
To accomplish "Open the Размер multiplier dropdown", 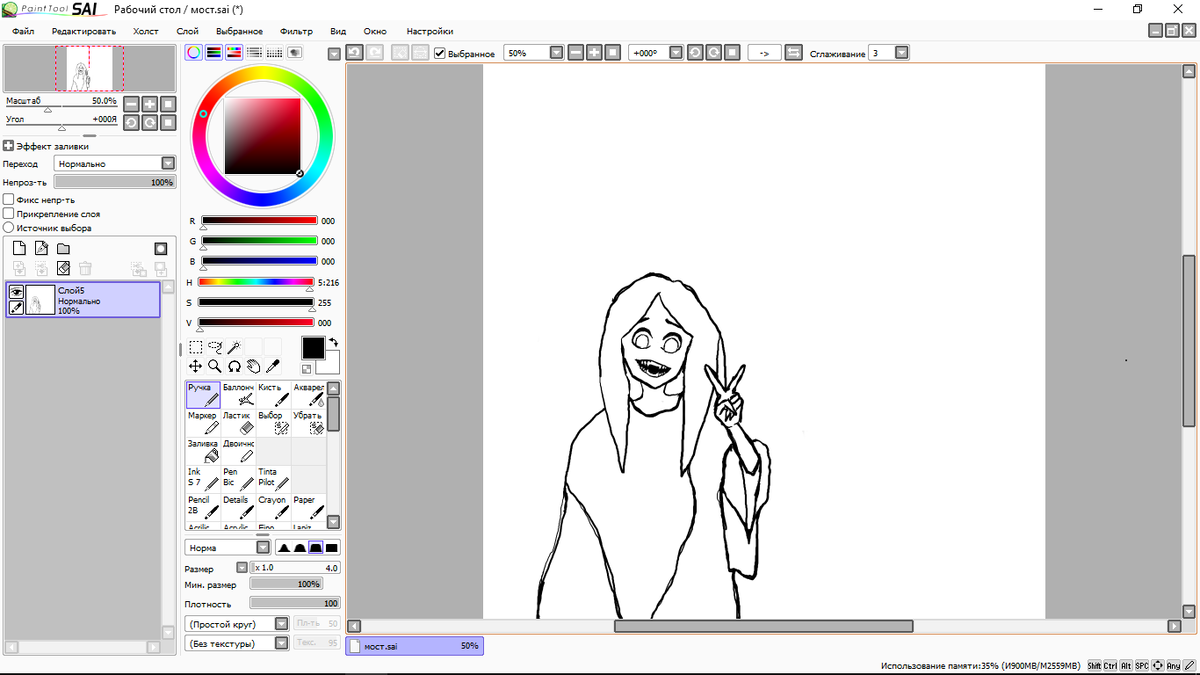I will [242, 567].
